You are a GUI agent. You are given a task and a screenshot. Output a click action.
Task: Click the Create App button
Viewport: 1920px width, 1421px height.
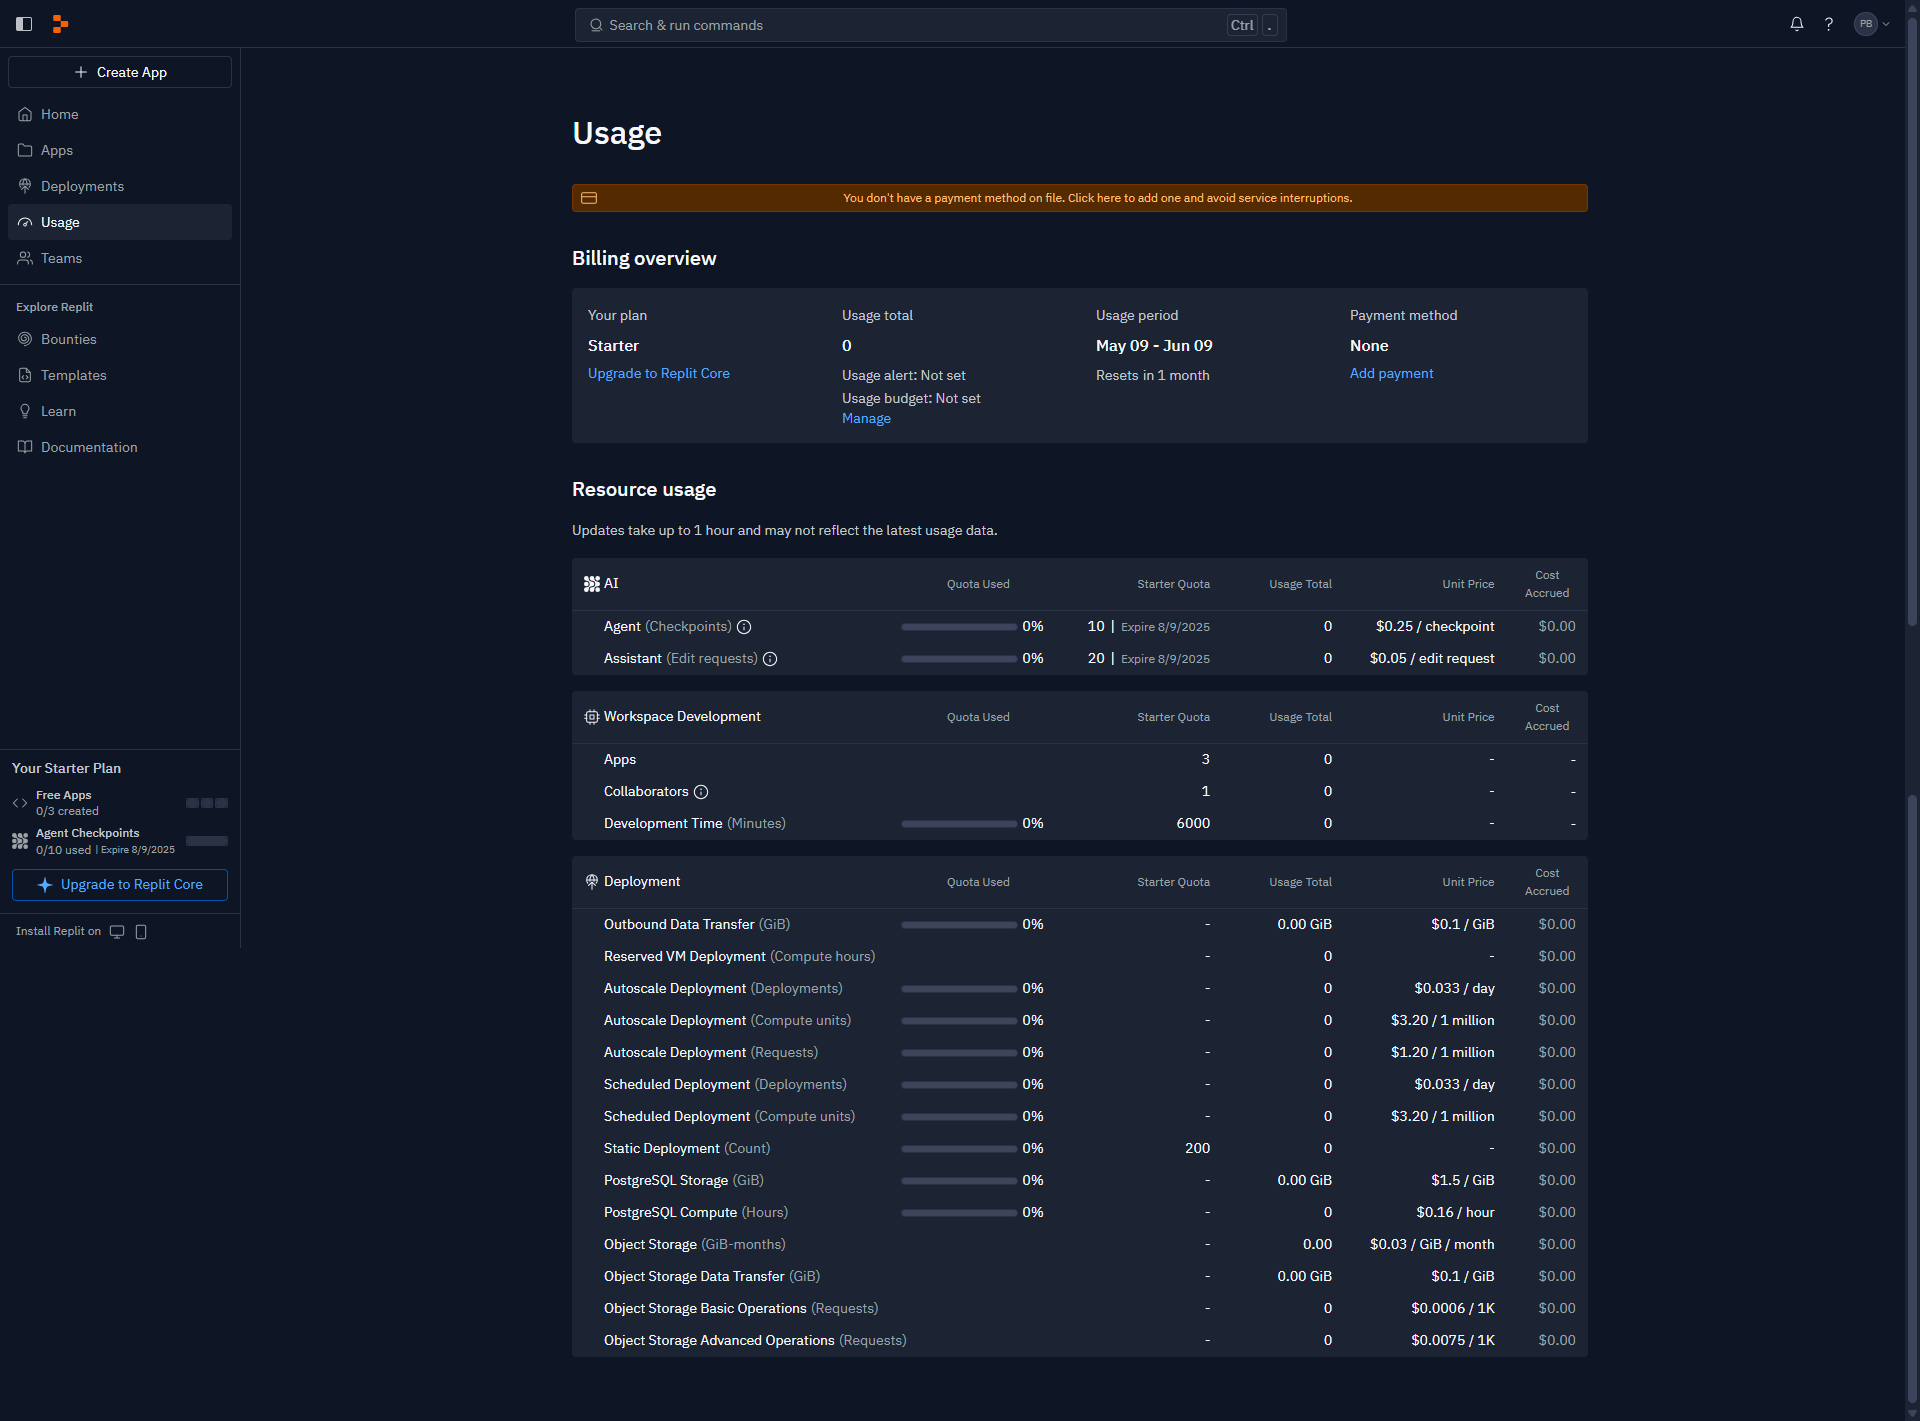tap(120, 72)
